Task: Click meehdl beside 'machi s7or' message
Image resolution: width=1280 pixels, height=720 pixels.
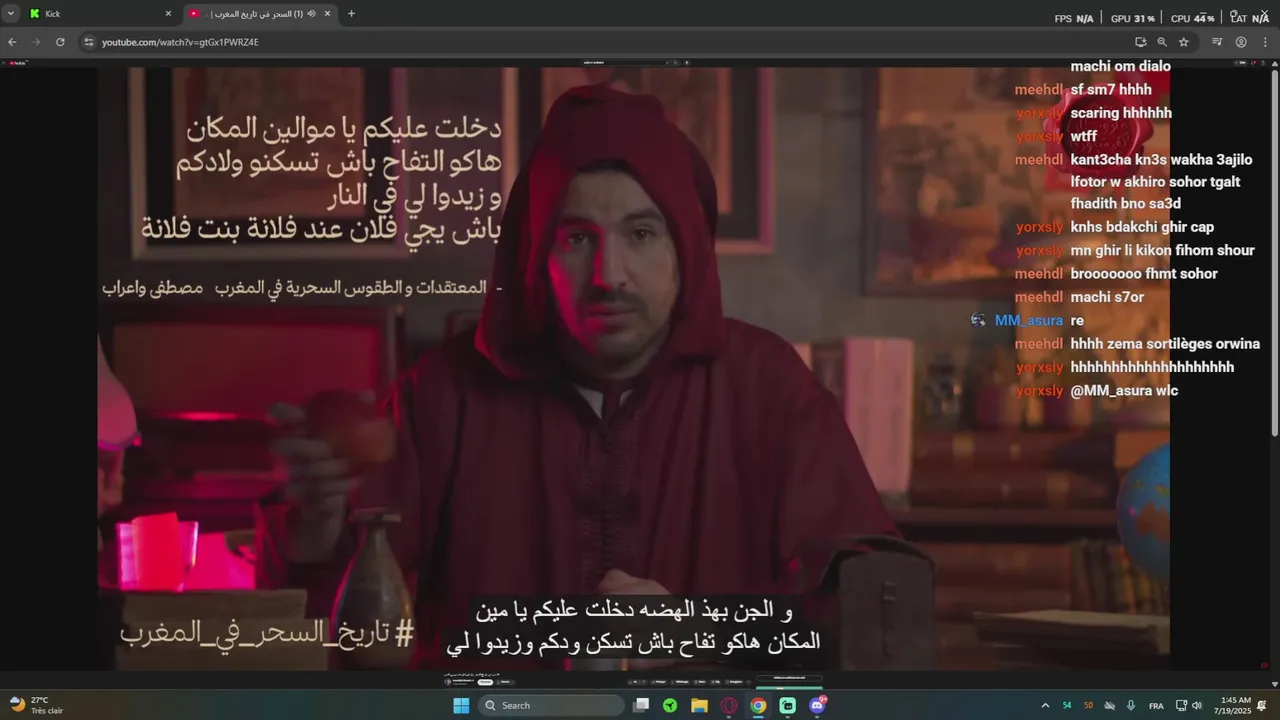Action: coord(1039,297)
